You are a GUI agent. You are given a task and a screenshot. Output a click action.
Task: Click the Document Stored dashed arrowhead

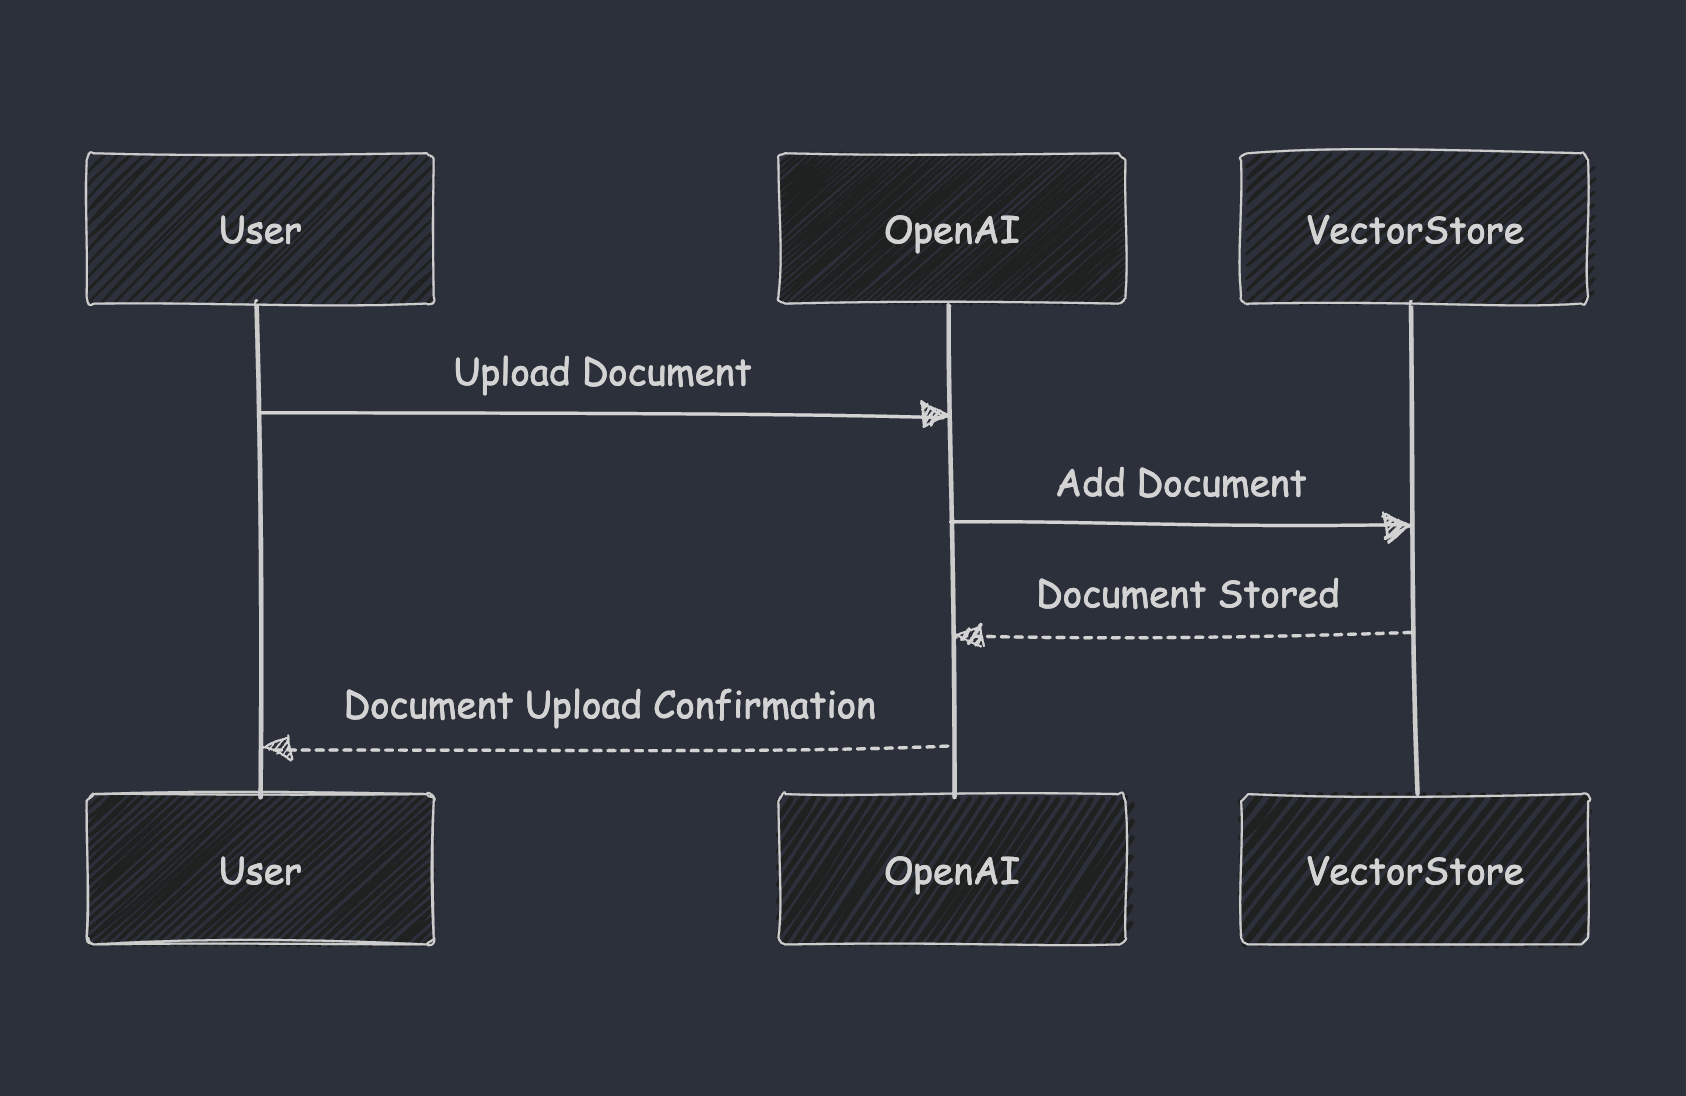(x=971, y=635)
